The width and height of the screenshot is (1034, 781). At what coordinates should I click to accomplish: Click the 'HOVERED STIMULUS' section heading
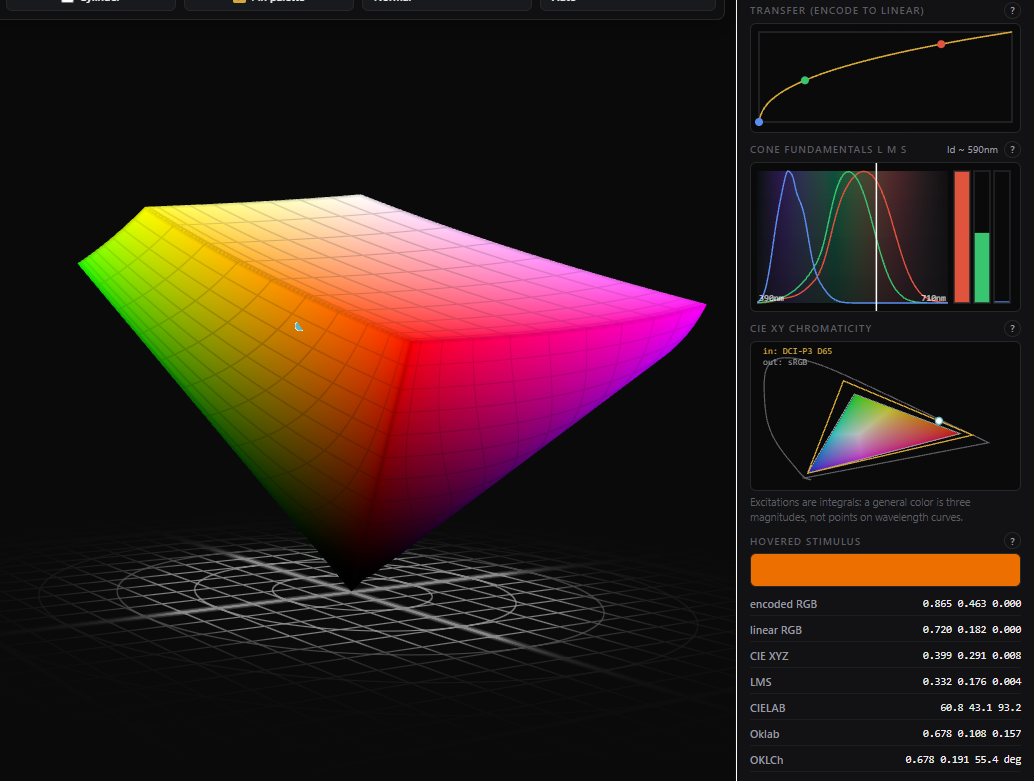tap(805, 542)
